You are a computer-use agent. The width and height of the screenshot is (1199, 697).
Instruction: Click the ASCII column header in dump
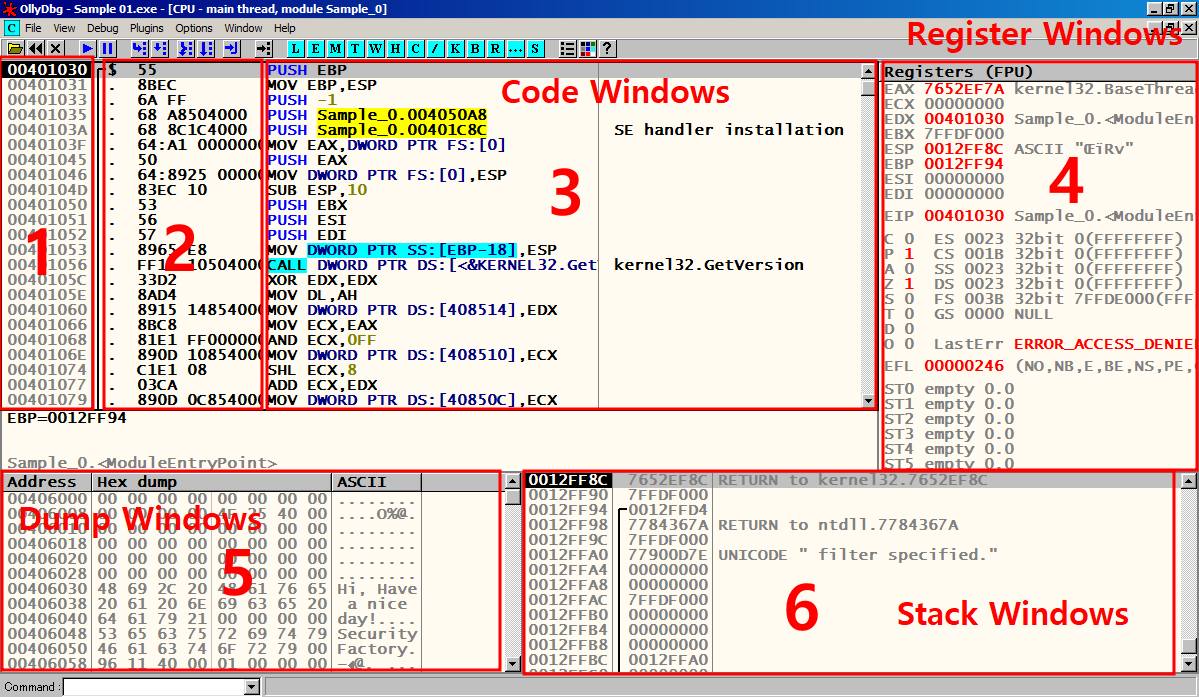tap(376, 481)
